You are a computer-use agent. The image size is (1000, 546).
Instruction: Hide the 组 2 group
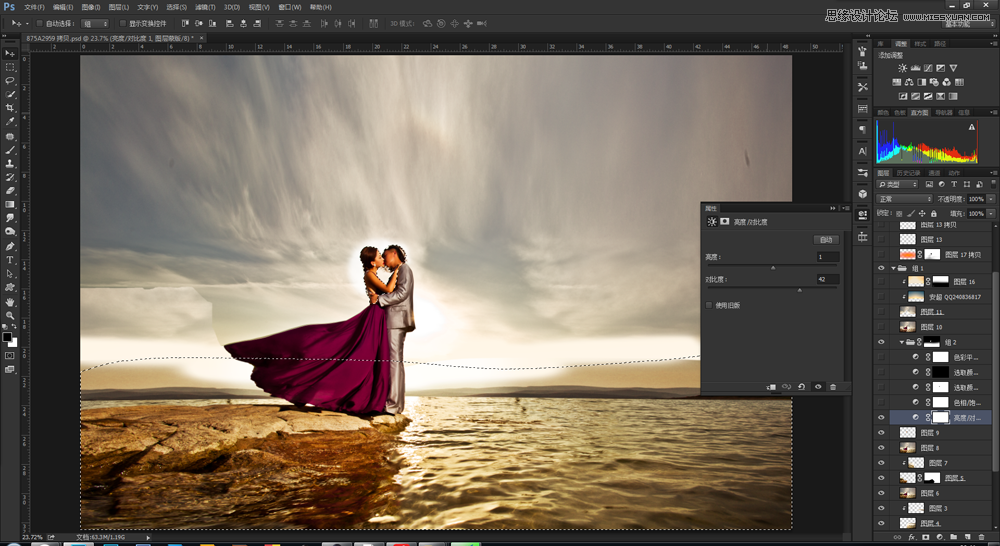pyautogui.click(x=881, y=343)
